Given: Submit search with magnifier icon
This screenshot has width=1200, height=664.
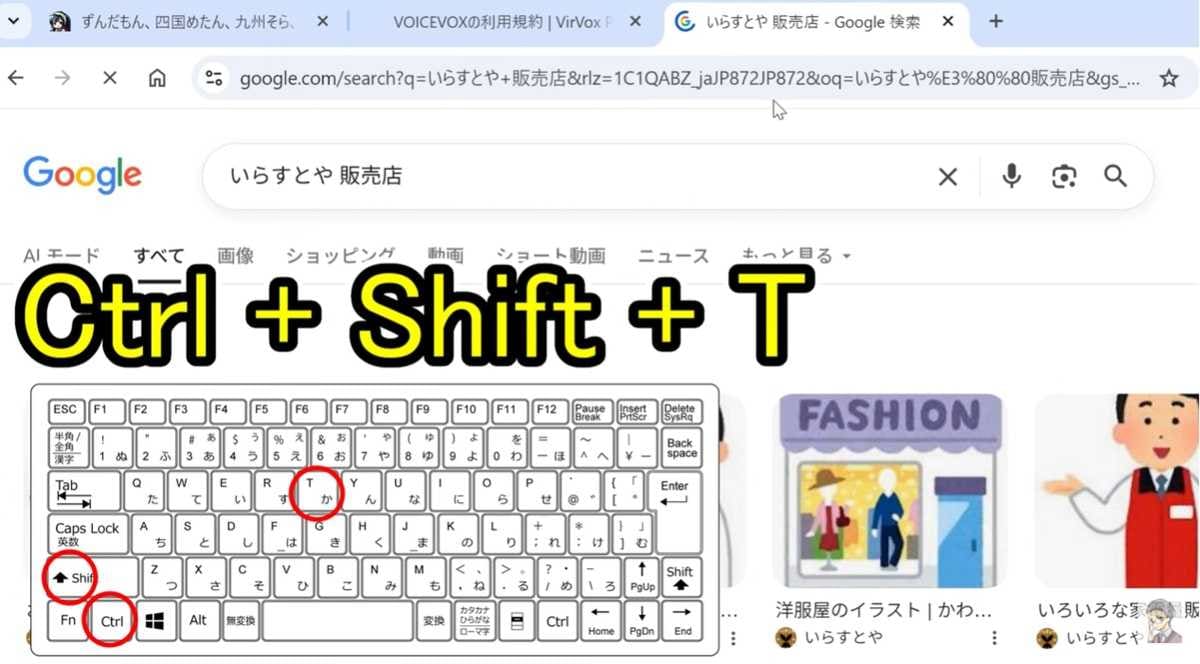Looking at the screenshot, I should (x=1116, y=177).
